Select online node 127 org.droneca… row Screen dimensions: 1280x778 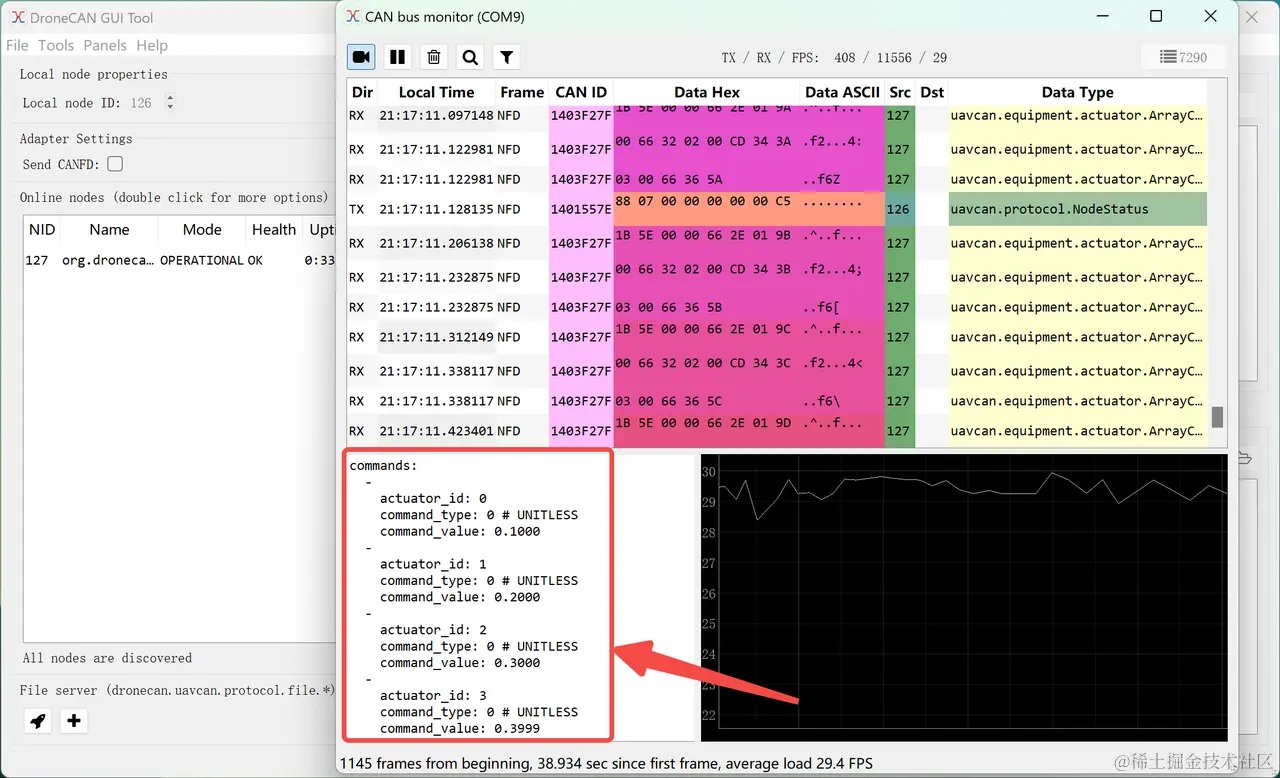(x=180, y=260)
